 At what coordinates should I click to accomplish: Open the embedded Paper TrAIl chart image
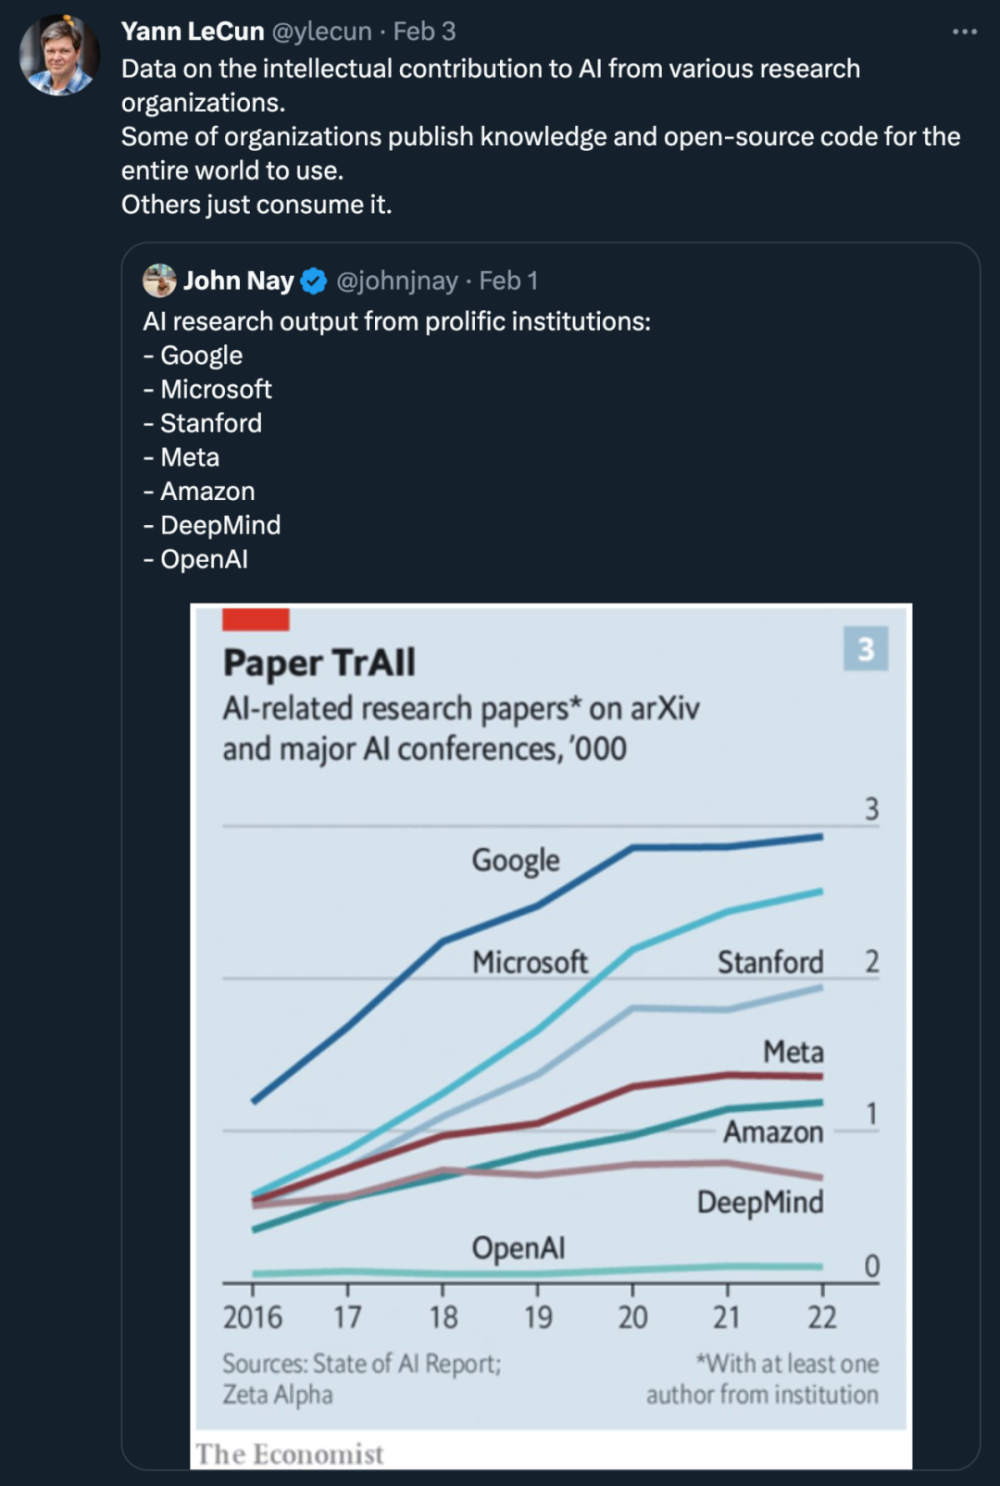550,1000
